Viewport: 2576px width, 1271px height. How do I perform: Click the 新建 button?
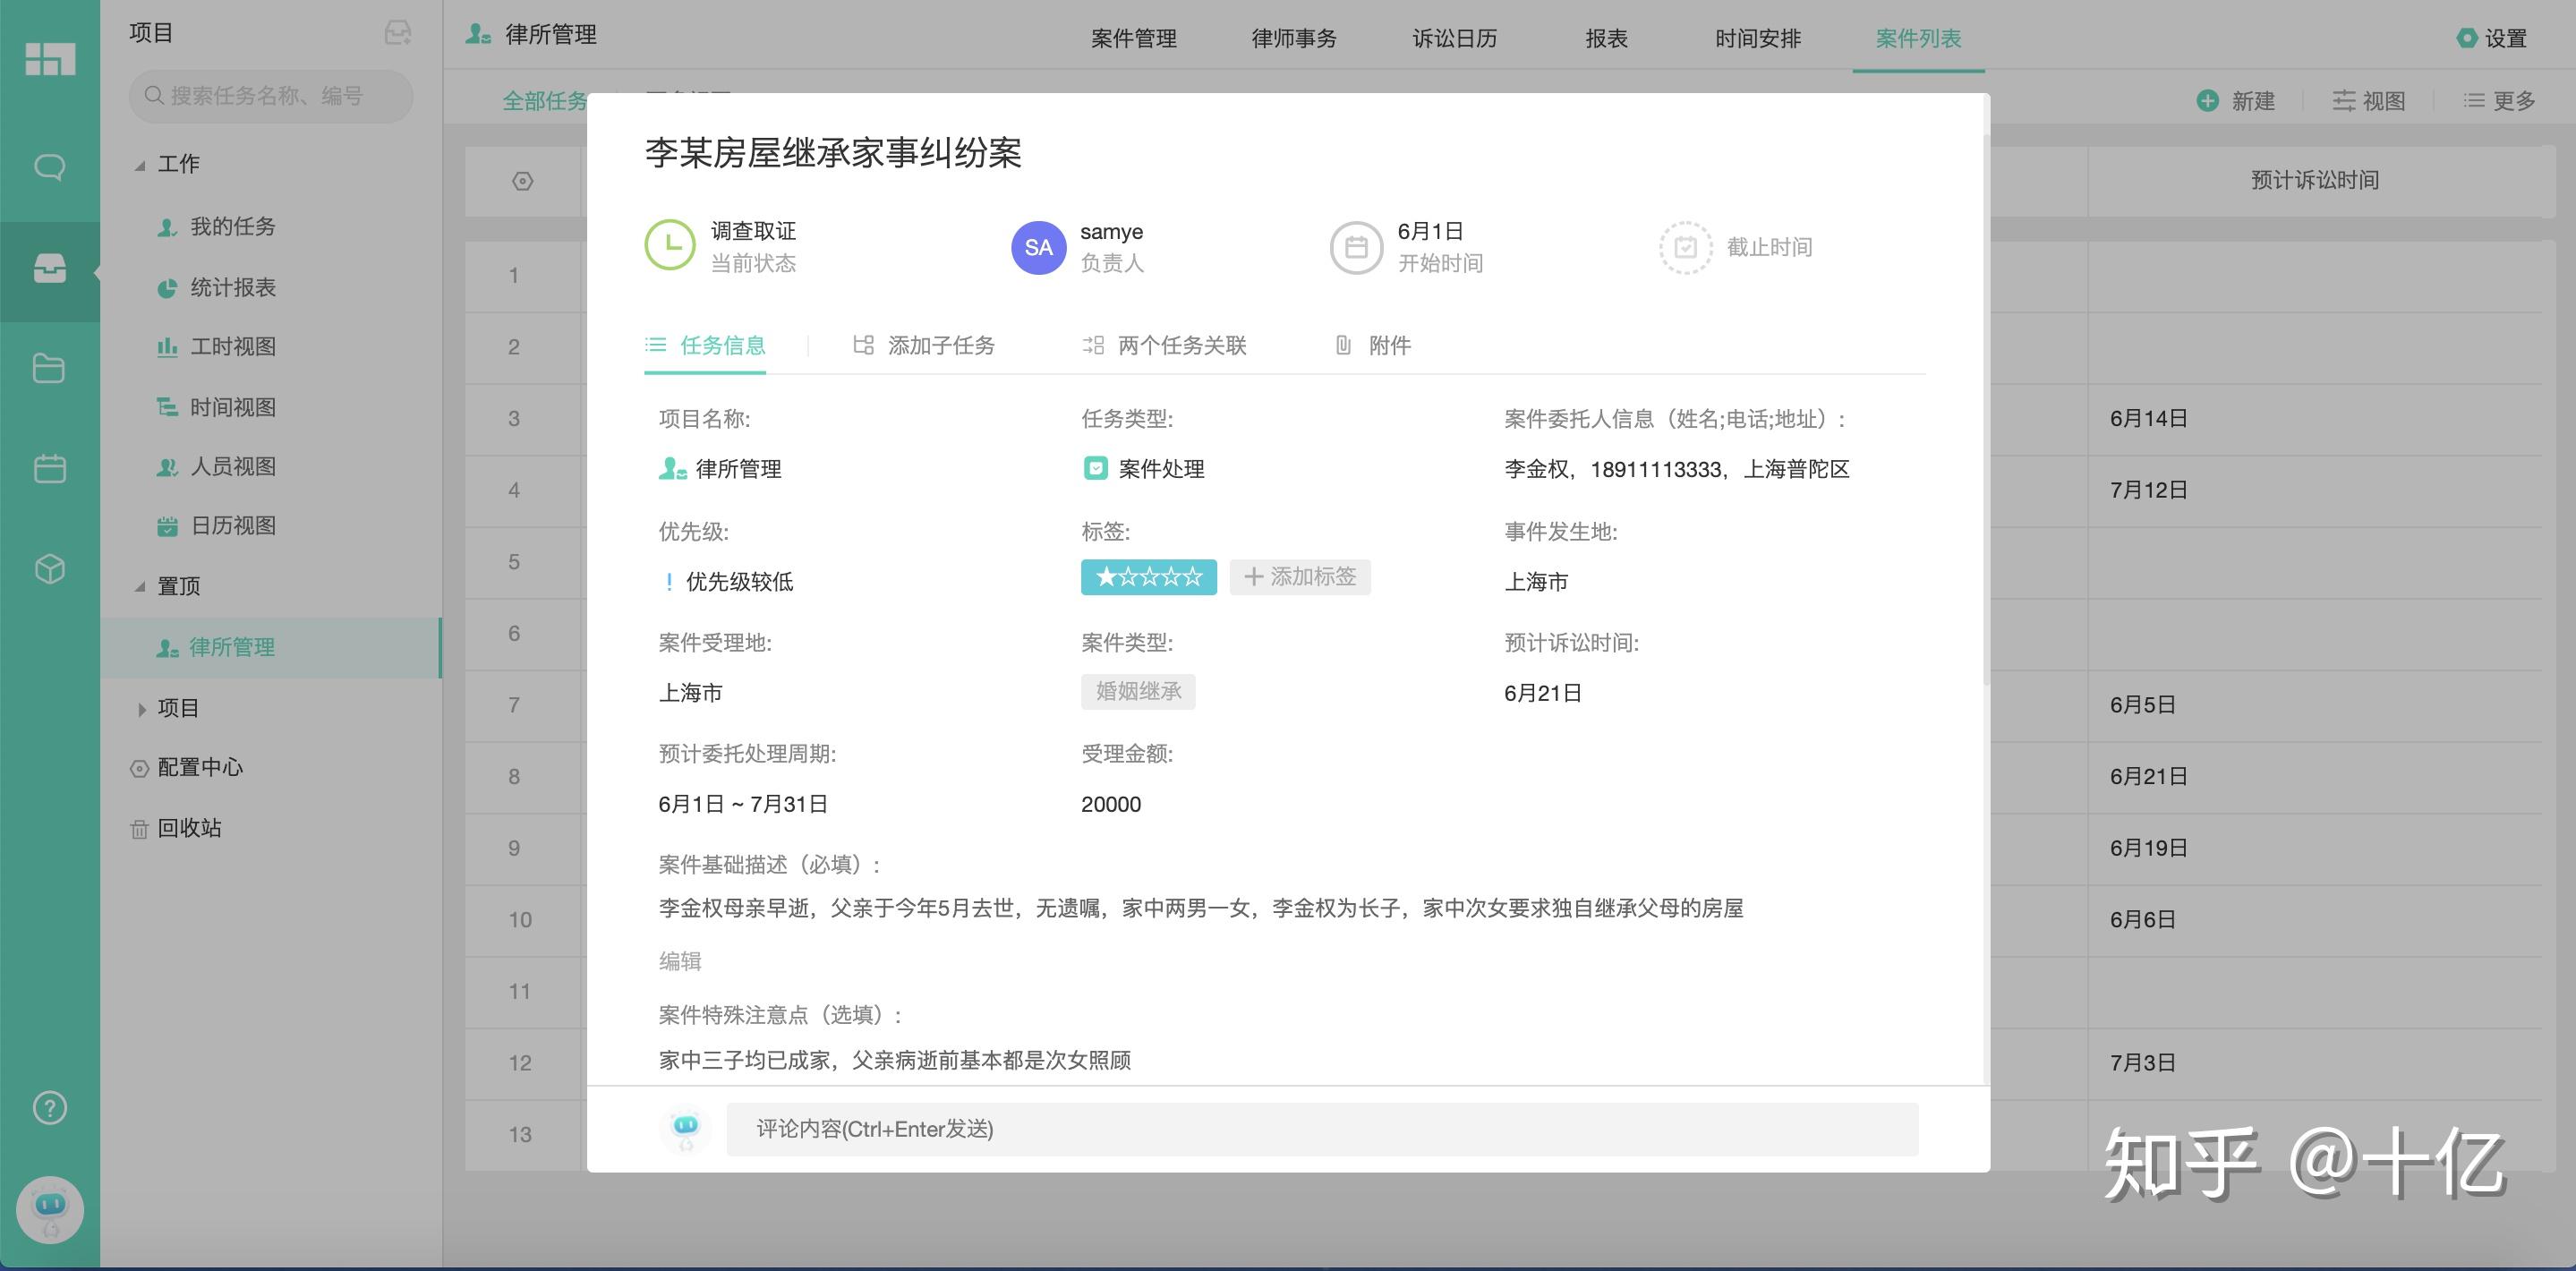[x=2236, y=100]
